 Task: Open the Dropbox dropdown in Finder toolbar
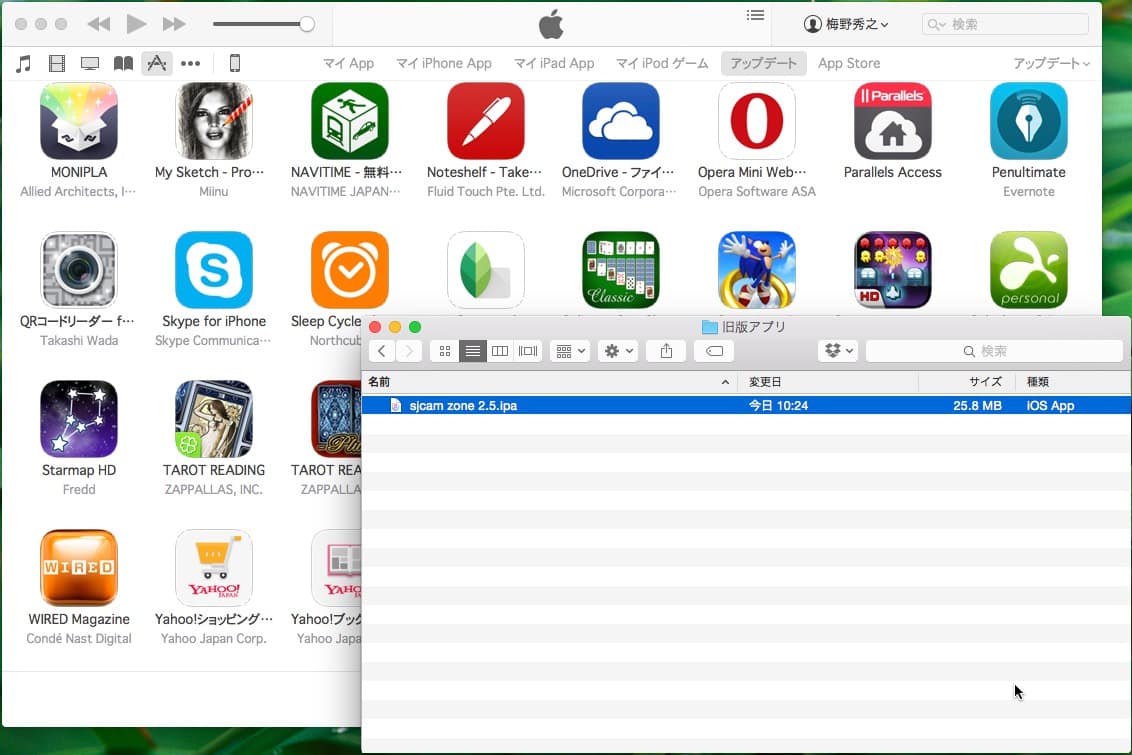click(838, 351)
